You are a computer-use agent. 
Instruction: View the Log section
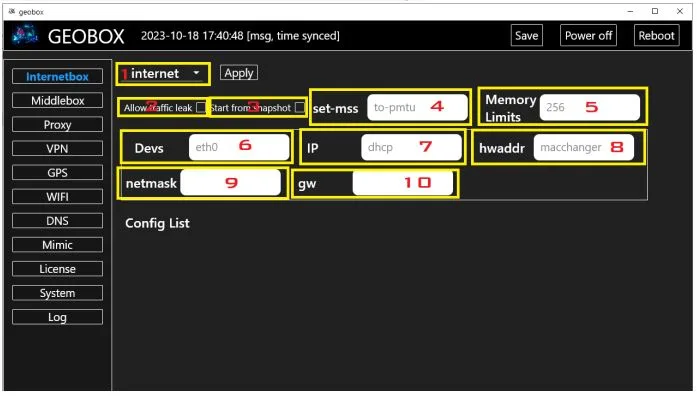point(57,317)
